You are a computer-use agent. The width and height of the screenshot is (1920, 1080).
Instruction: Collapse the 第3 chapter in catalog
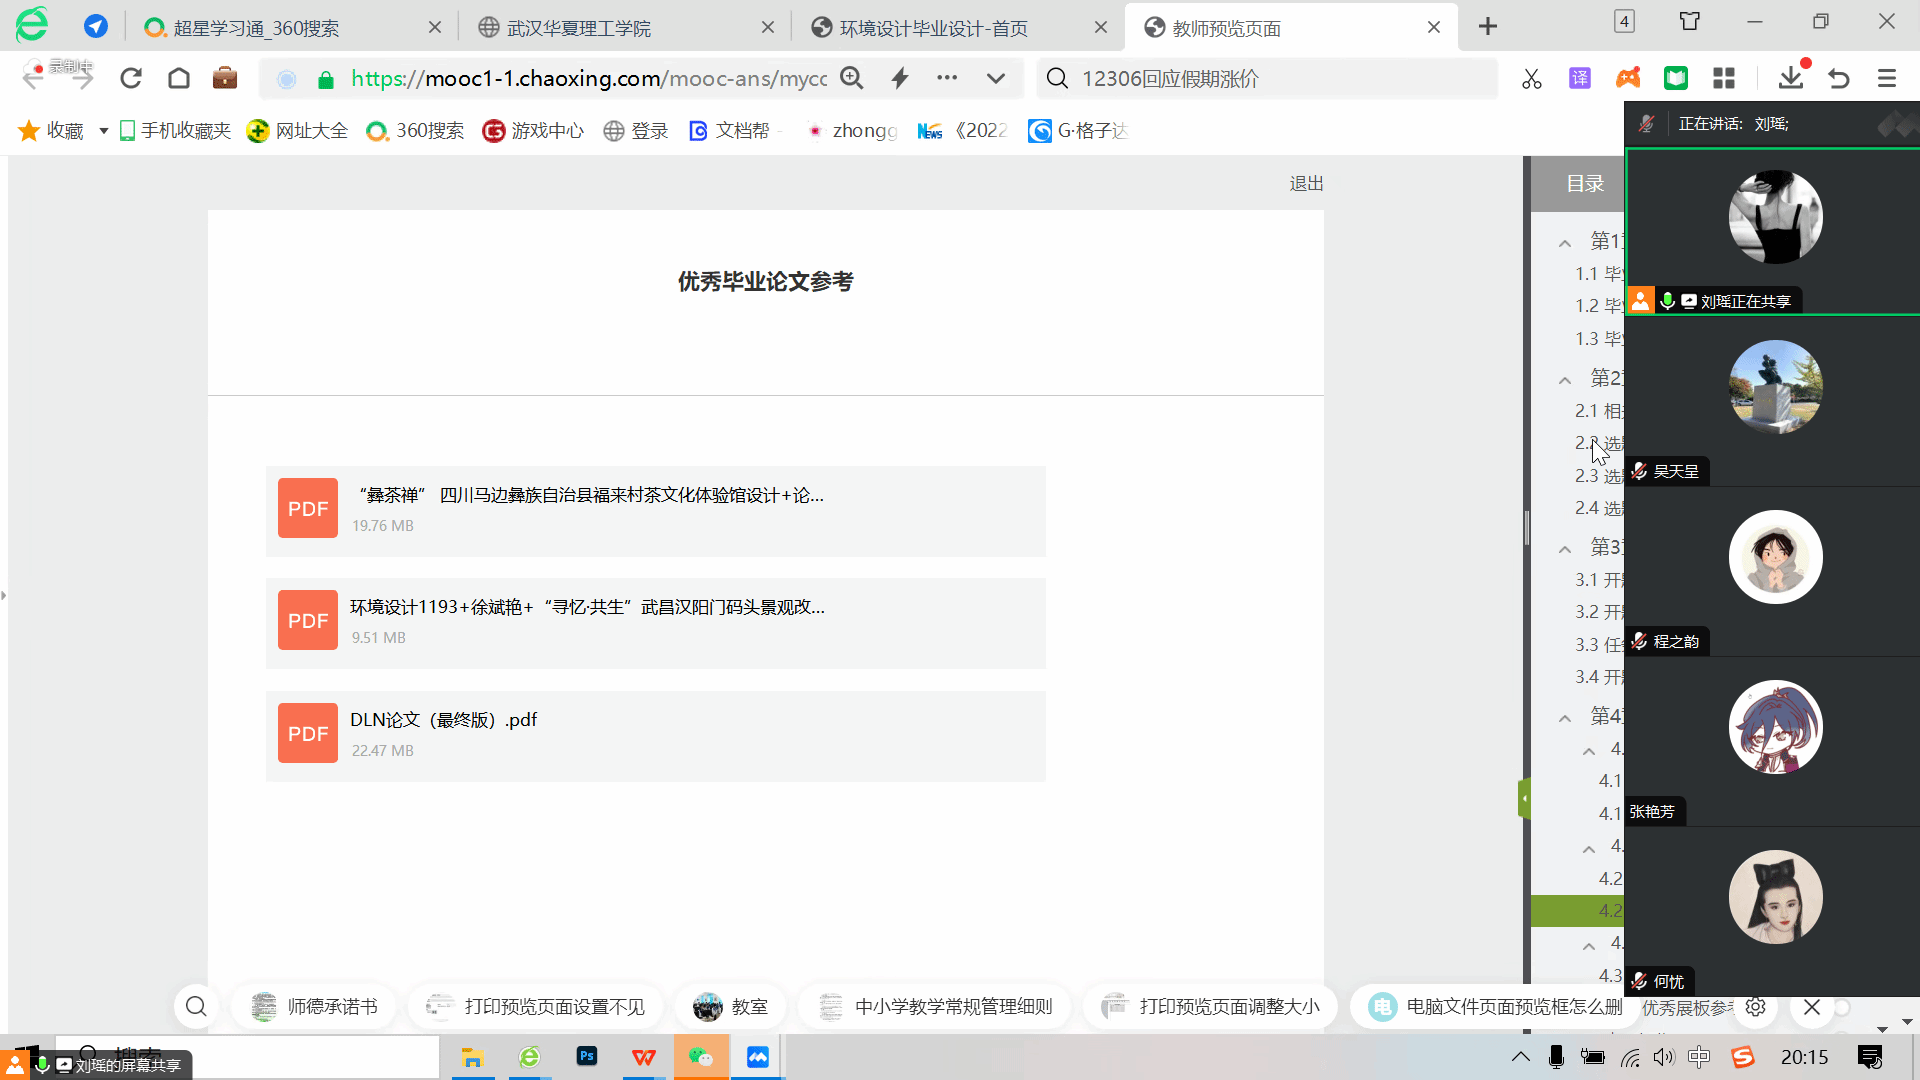click(1565, 549)
